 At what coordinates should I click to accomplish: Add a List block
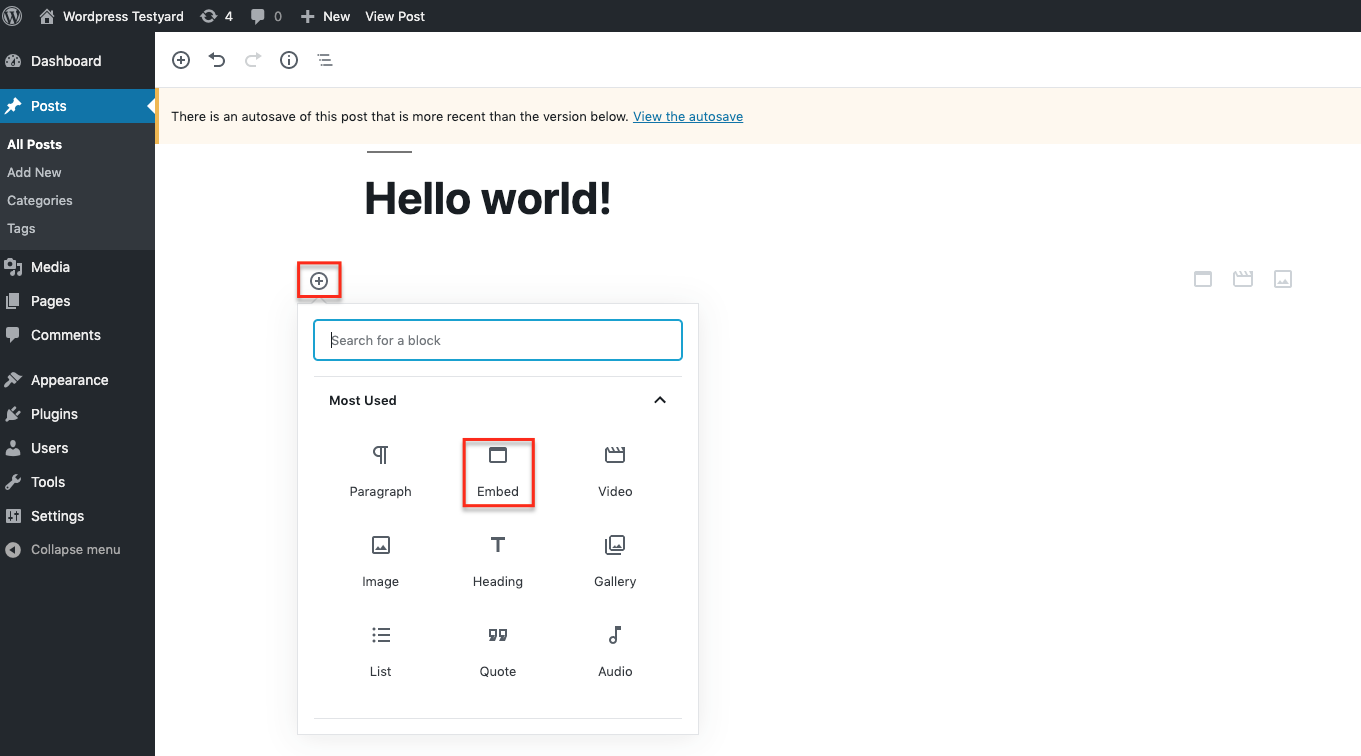tap(380, 651)
